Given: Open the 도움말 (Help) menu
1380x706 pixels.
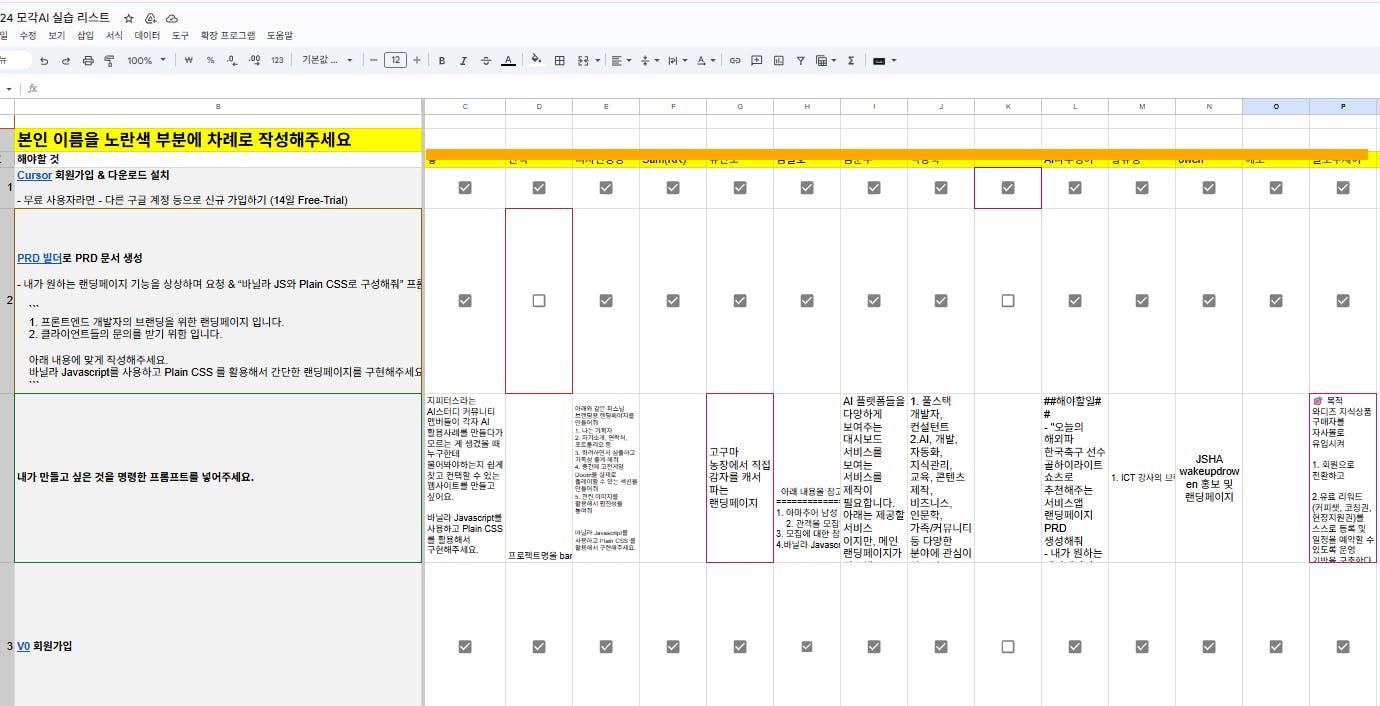Looking at the screenshot, I should (280, 35).
